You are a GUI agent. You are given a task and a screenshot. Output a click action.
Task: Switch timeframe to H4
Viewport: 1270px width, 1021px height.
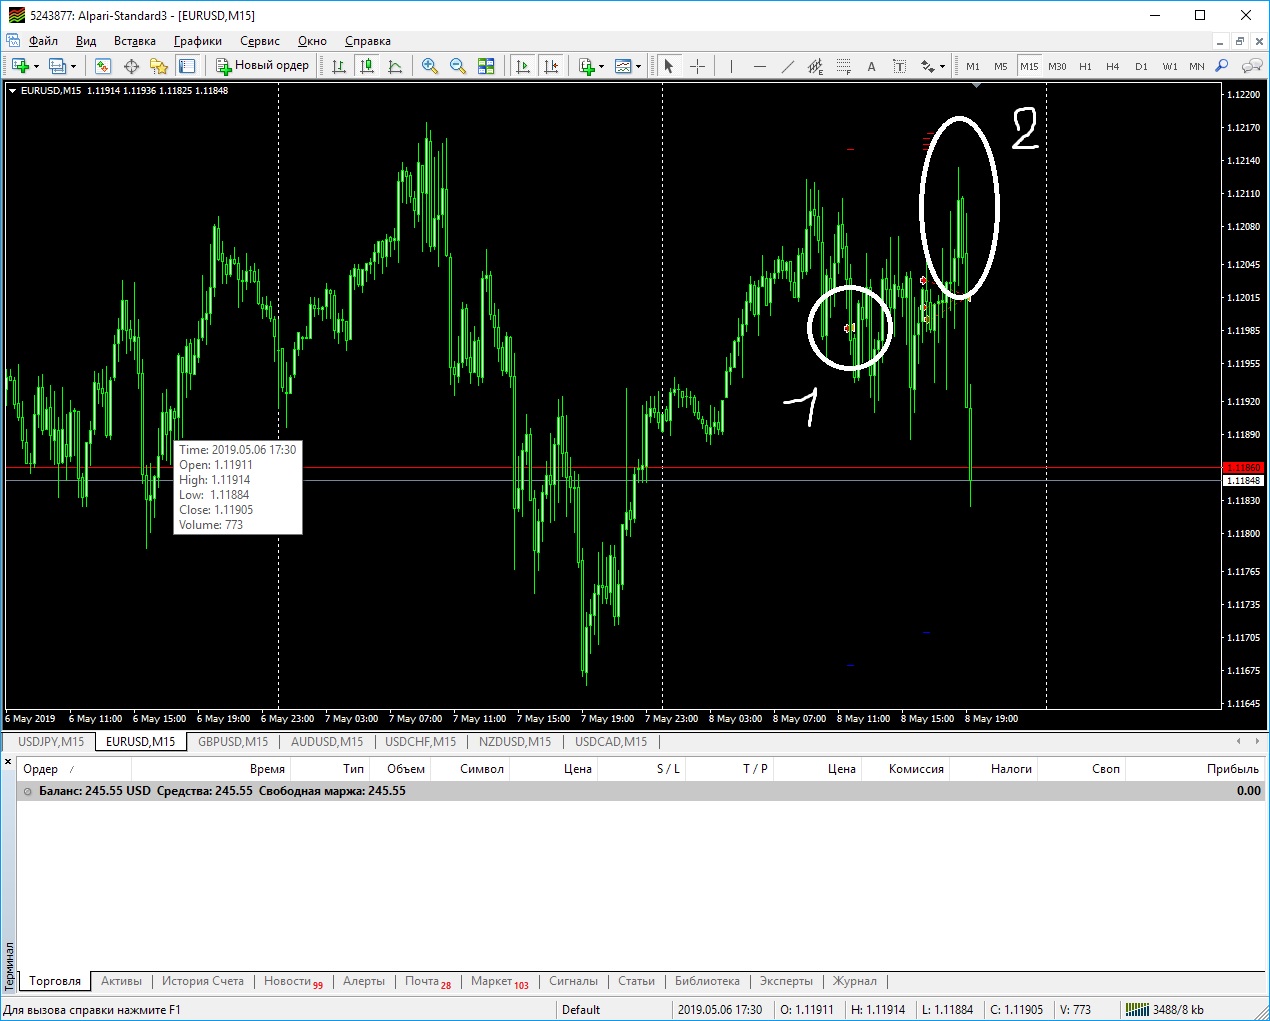(1113, 66)
